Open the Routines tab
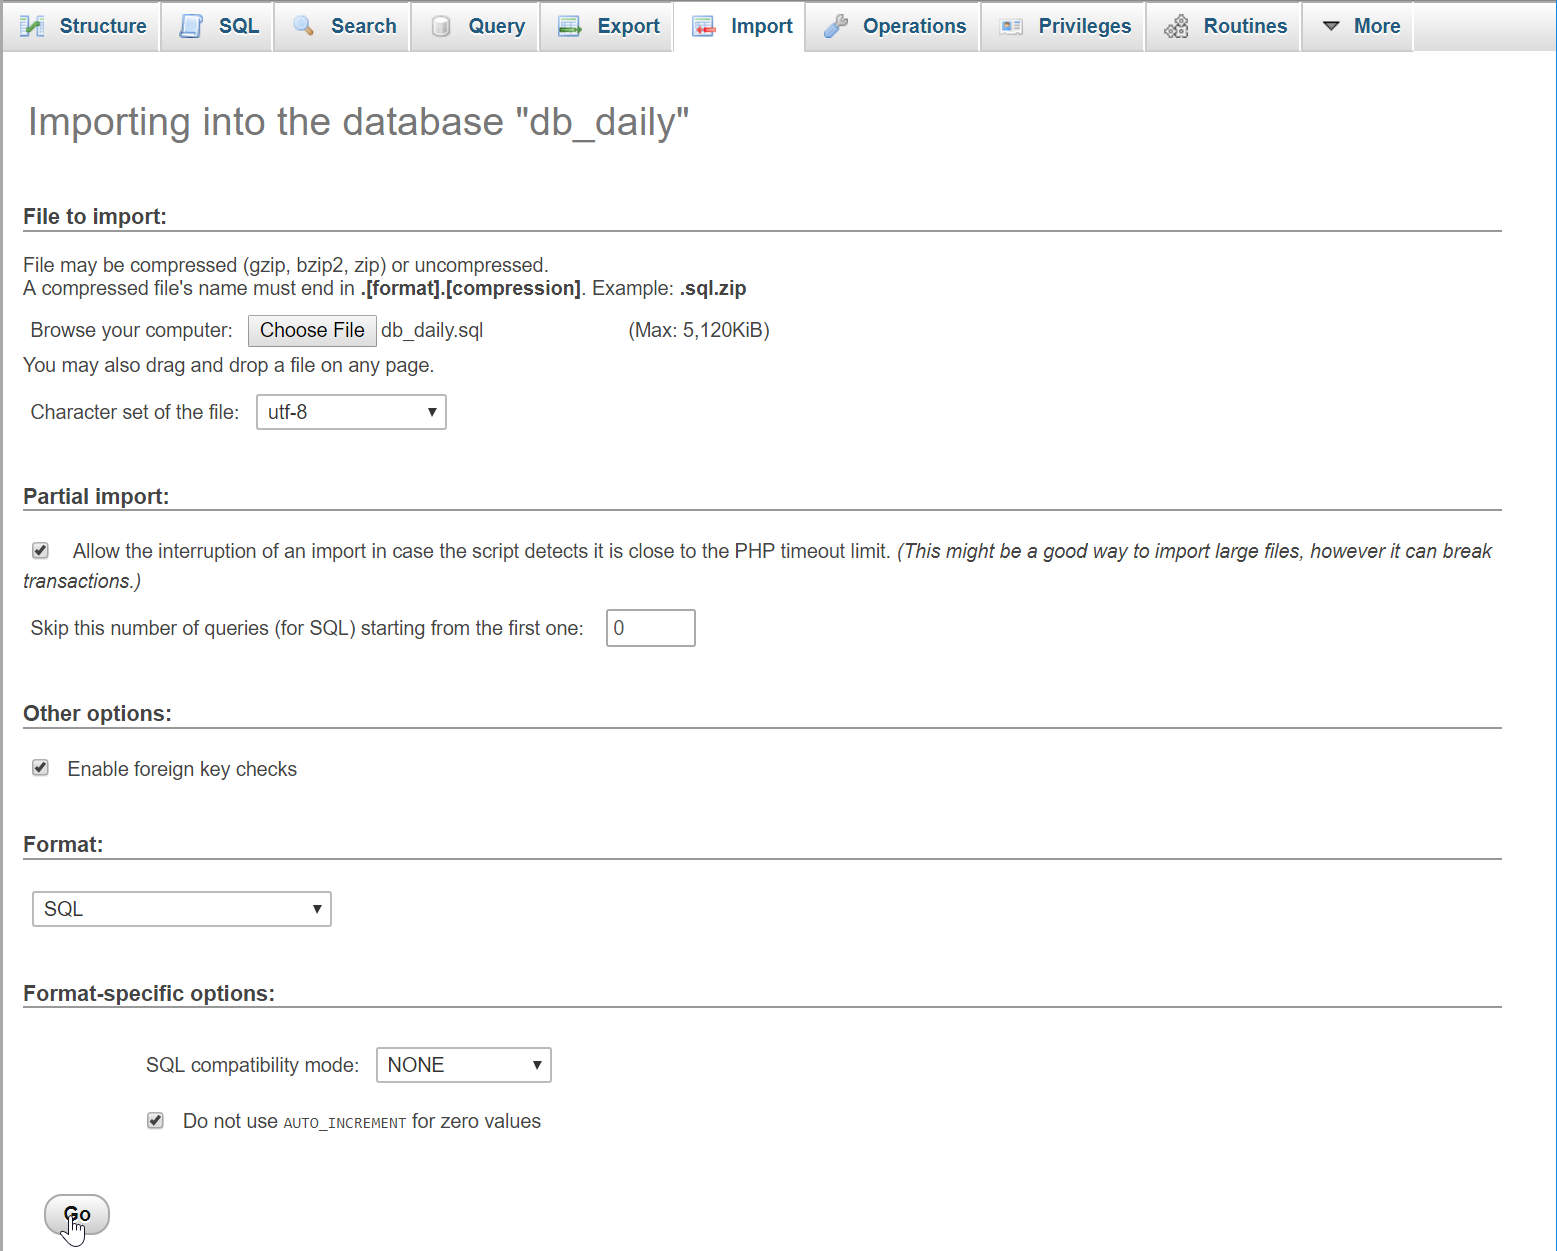 [x=1223, y=26]
